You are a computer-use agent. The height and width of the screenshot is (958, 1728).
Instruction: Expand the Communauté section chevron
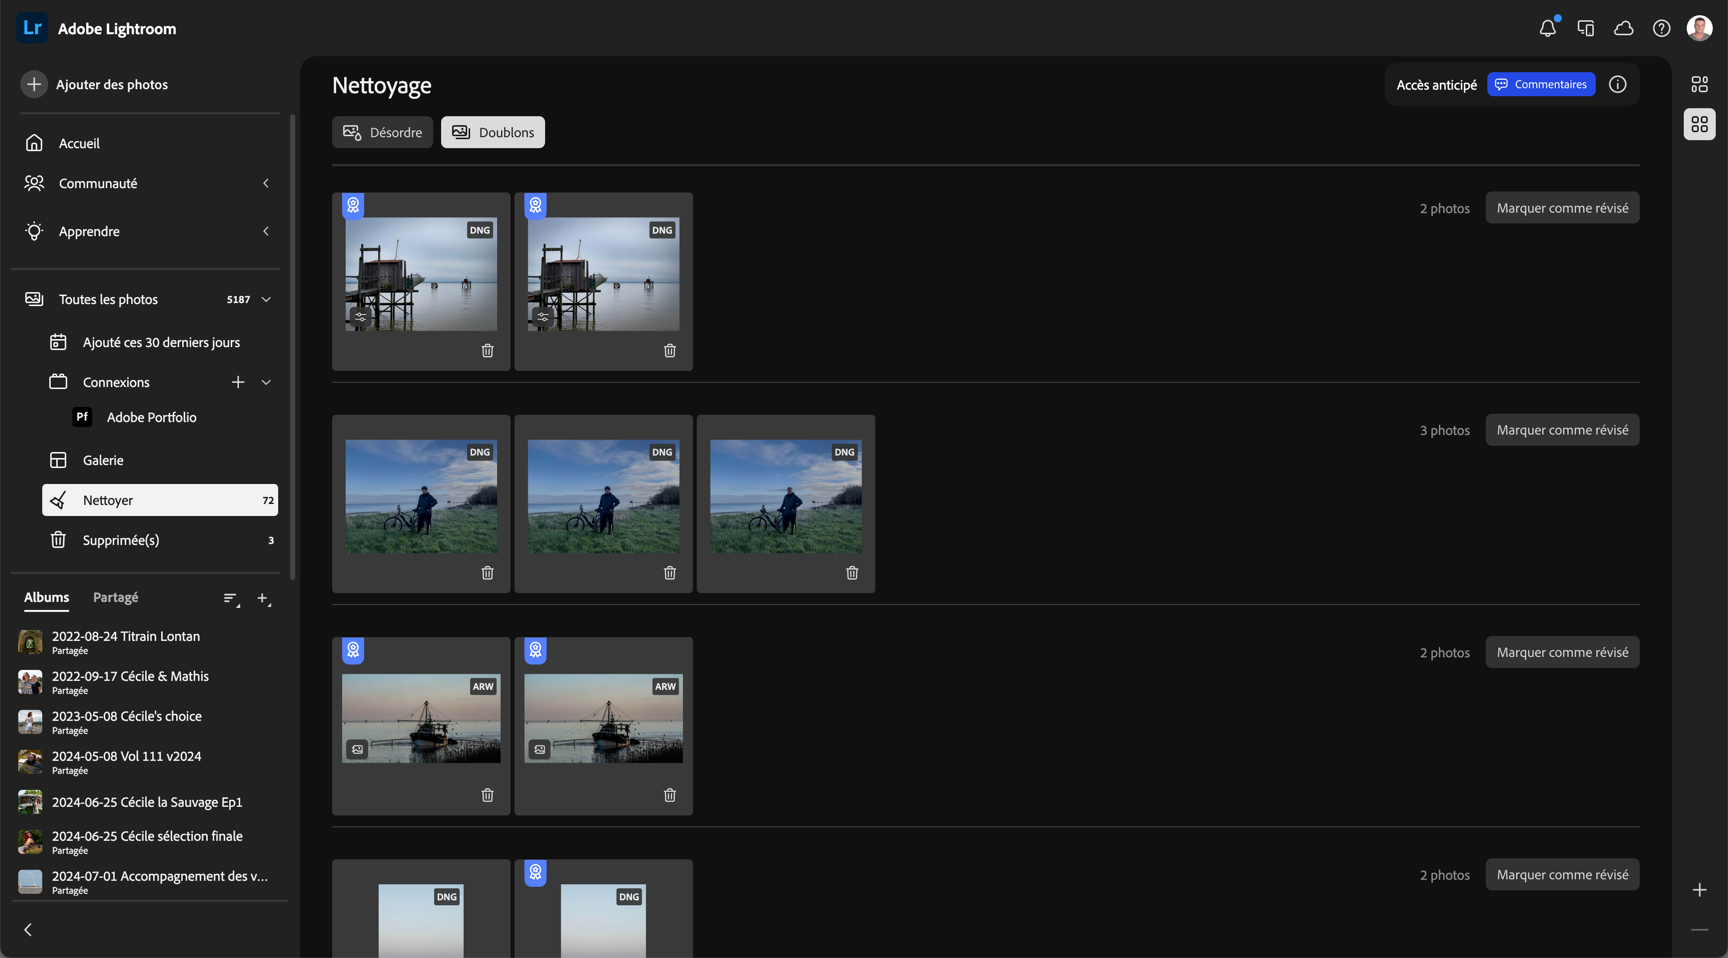click(266, 183)
